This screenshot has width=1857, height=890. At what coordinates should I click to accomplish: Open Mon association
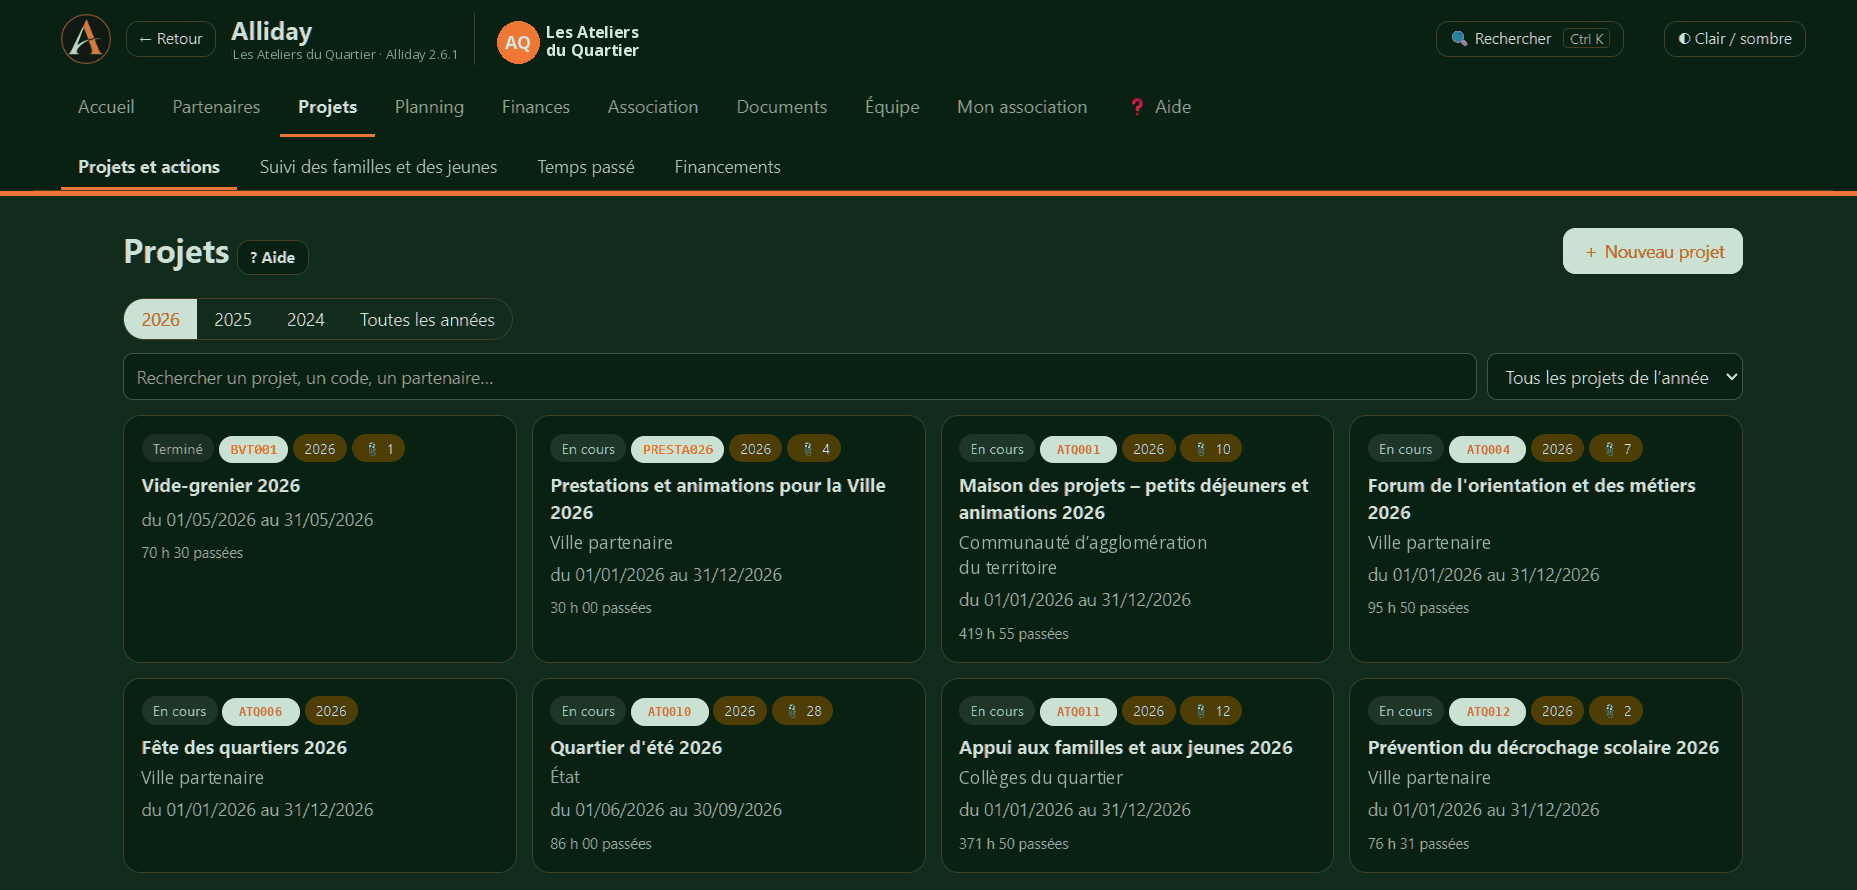pyautogui.click(x=1022, y=107)
